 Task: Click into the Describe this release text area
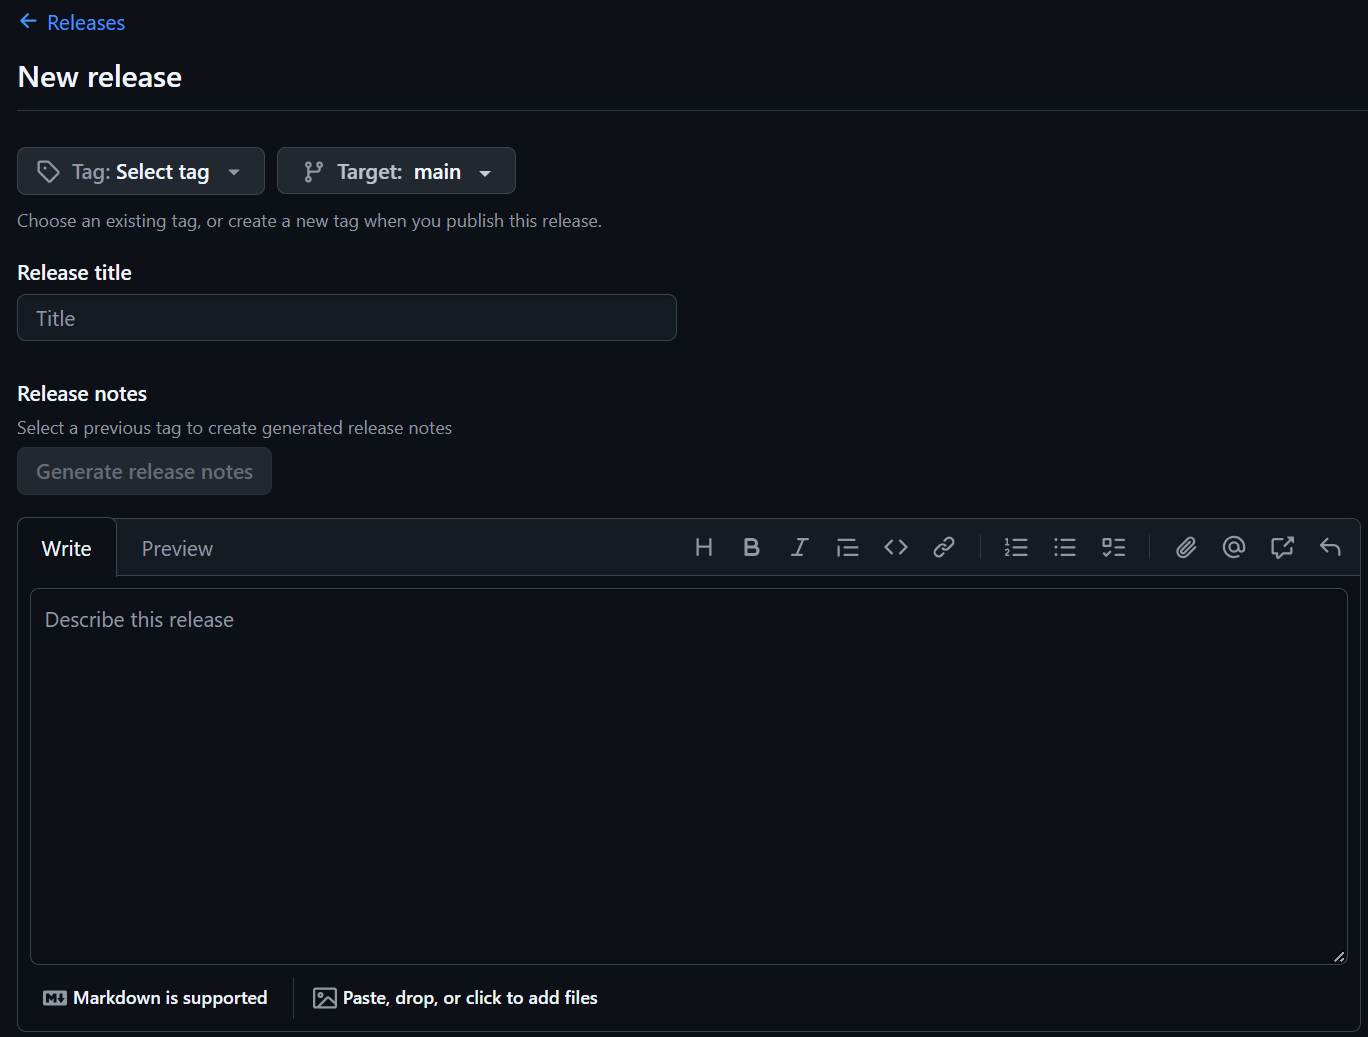pyautogui.click(x=689, y=776)
